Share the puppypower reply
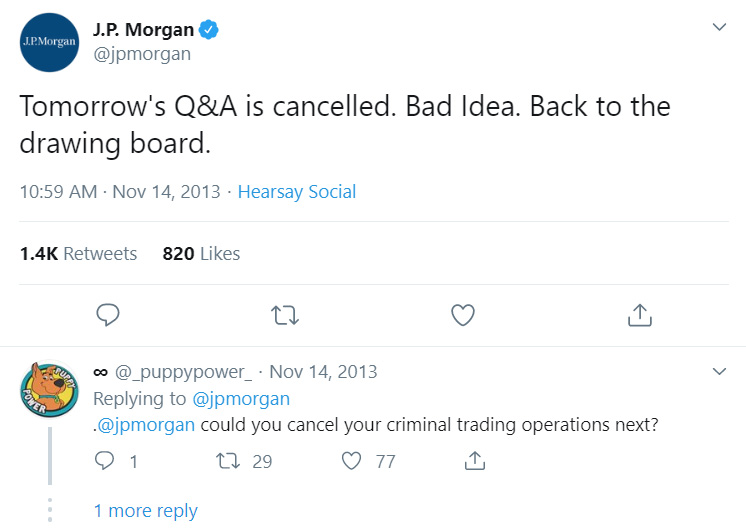Viewport: 746px width, 532px height. (x=476, y=461)
